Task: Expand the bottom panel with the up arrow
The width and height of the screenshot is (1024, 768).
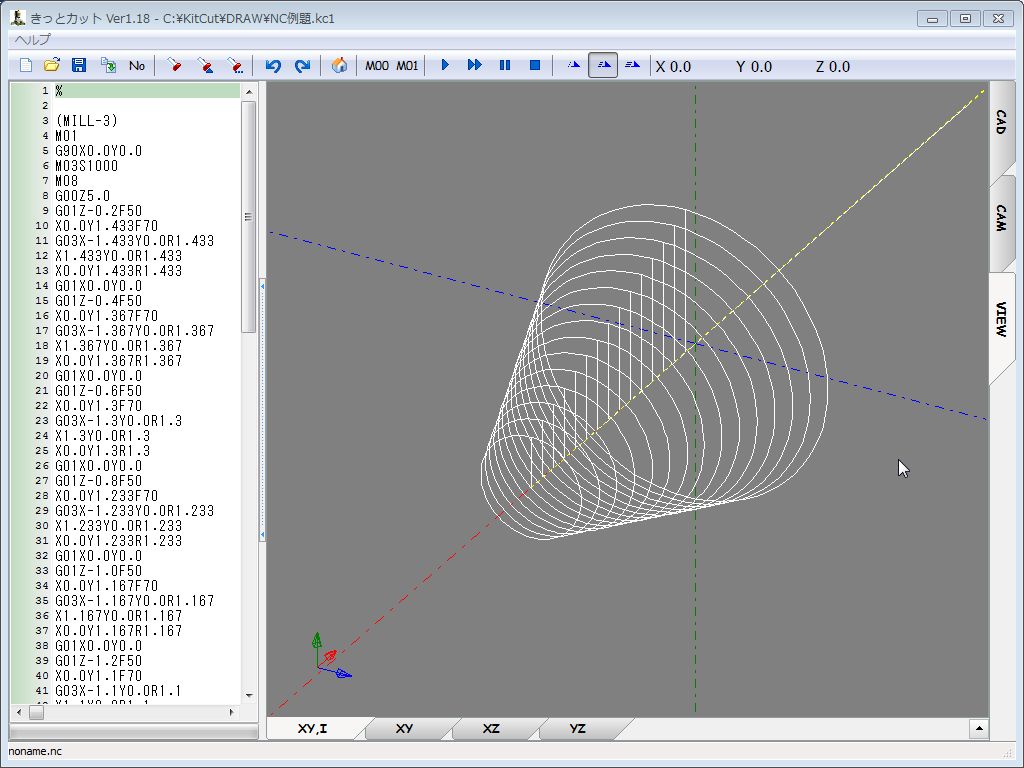Action: pos(979,729)
